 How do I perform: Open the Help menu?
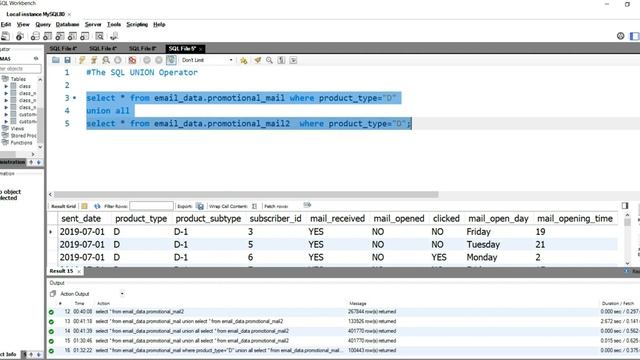[x=159, y=24]
